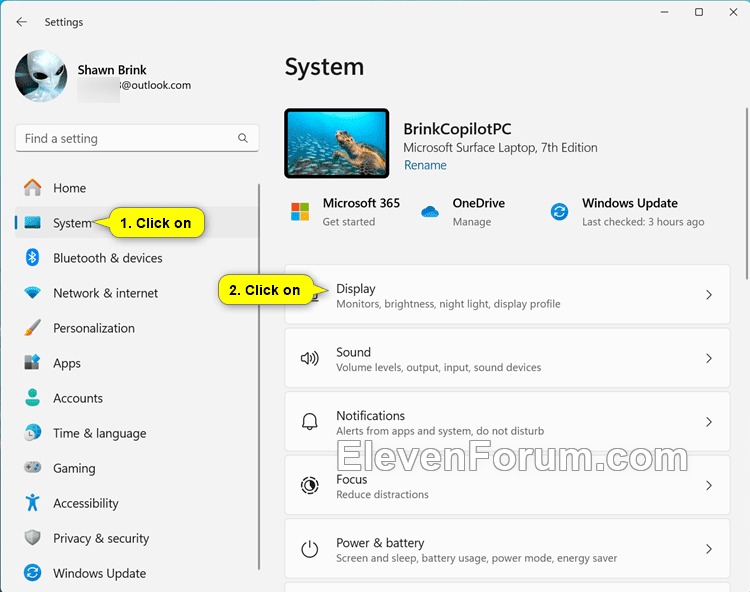Expand Display with its chevron arrow
Image resolution: width=750 pixels, height=592 pixels.
pos(709,295)
